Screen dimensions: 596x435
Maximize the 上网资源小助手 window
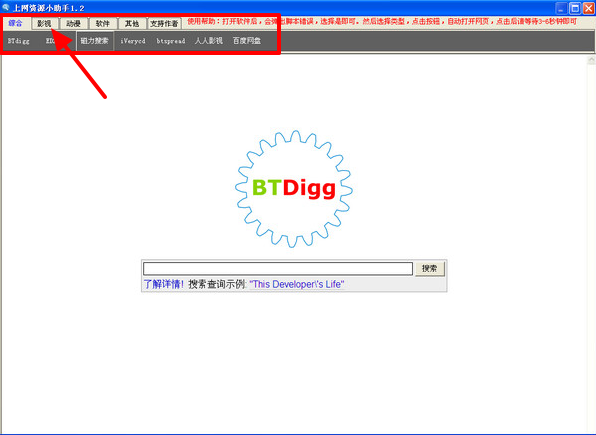(575, 8)
